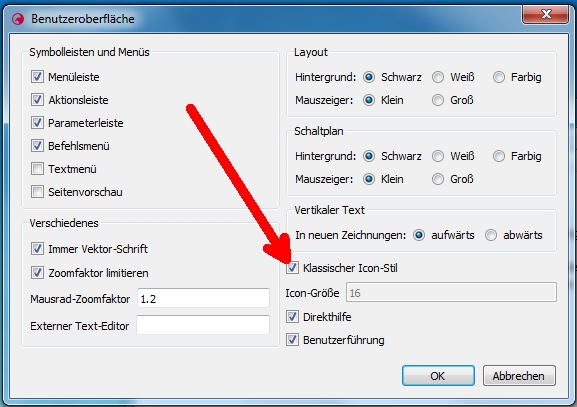Enable the Textmenü checkbox
Image resolution: width=577 pixels, height=407 pixels.
point(37,169)
